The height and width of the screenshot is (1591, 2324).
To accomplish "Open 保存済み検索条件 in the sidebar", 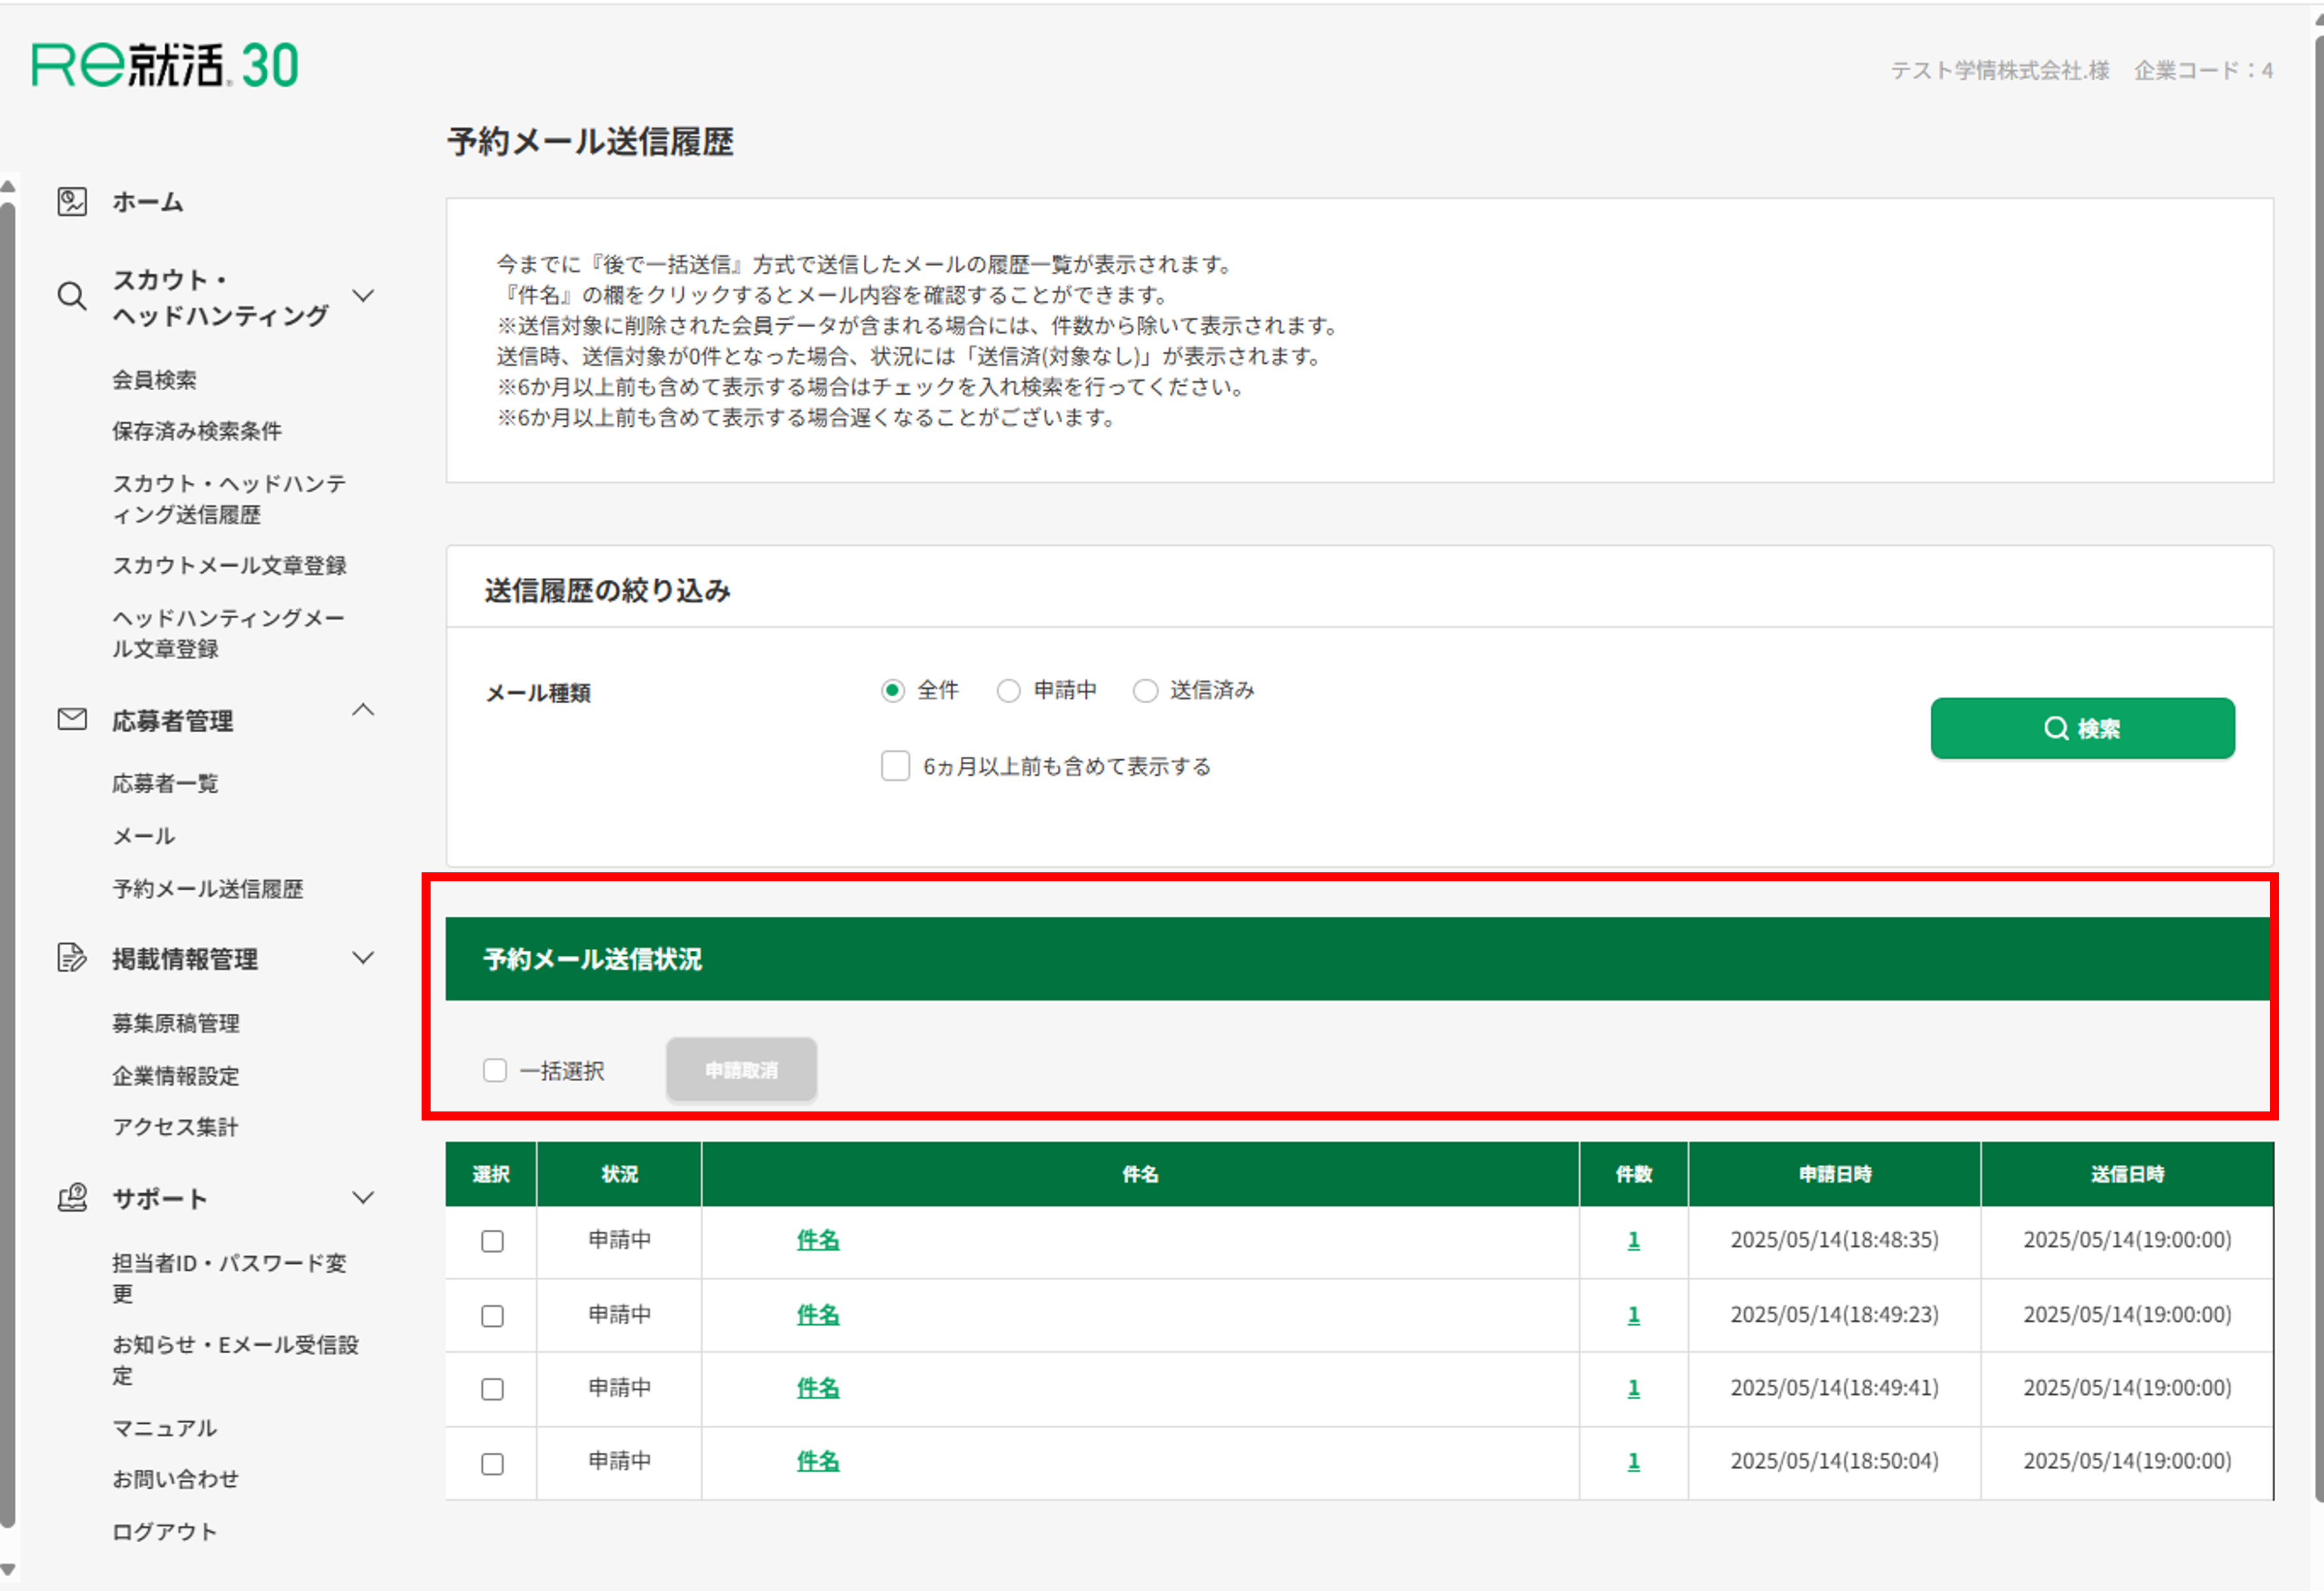I will click(x=197, y=431).
